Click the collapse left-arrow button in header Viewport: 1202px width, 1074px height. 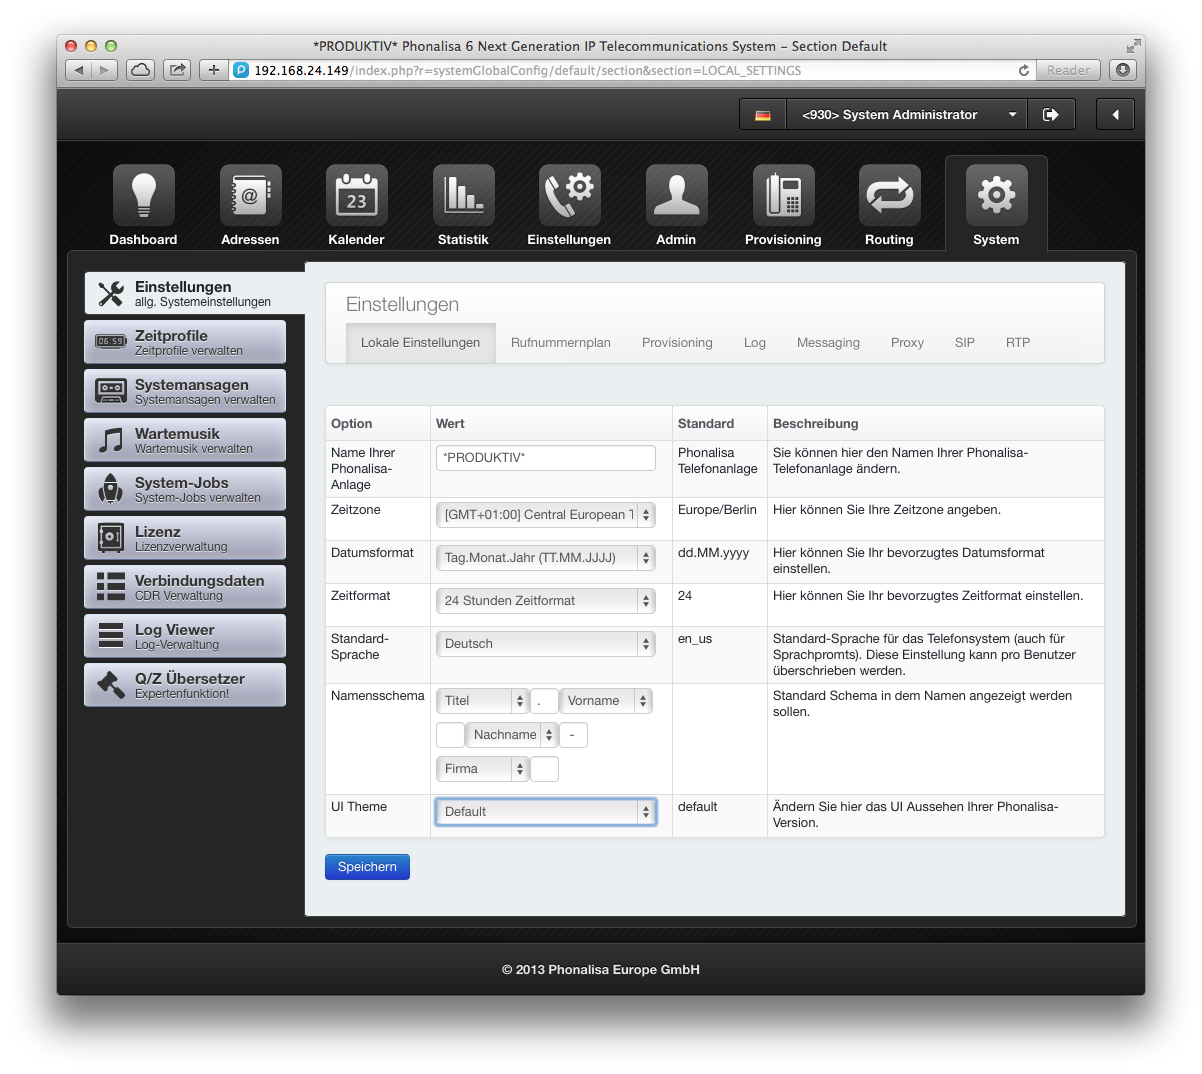1115,115
